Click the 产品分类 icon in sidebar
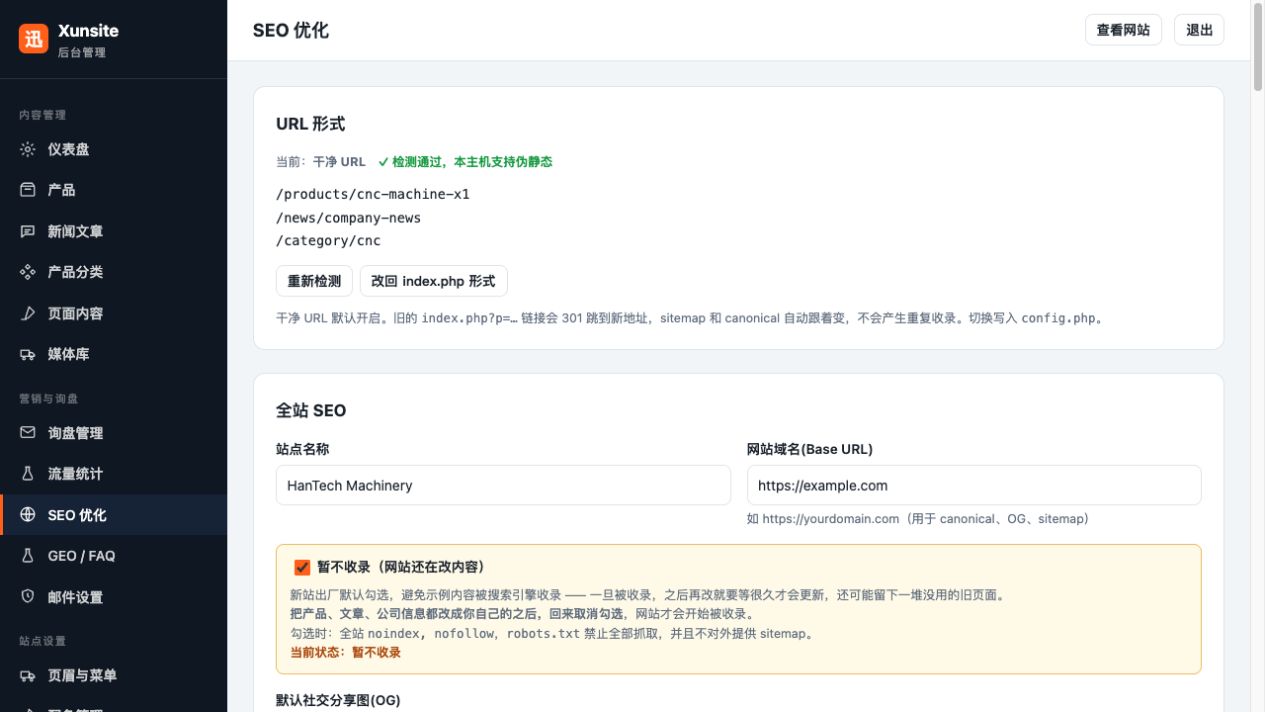1265x712 pixels. pyautogui.click(x=28, y=272)
